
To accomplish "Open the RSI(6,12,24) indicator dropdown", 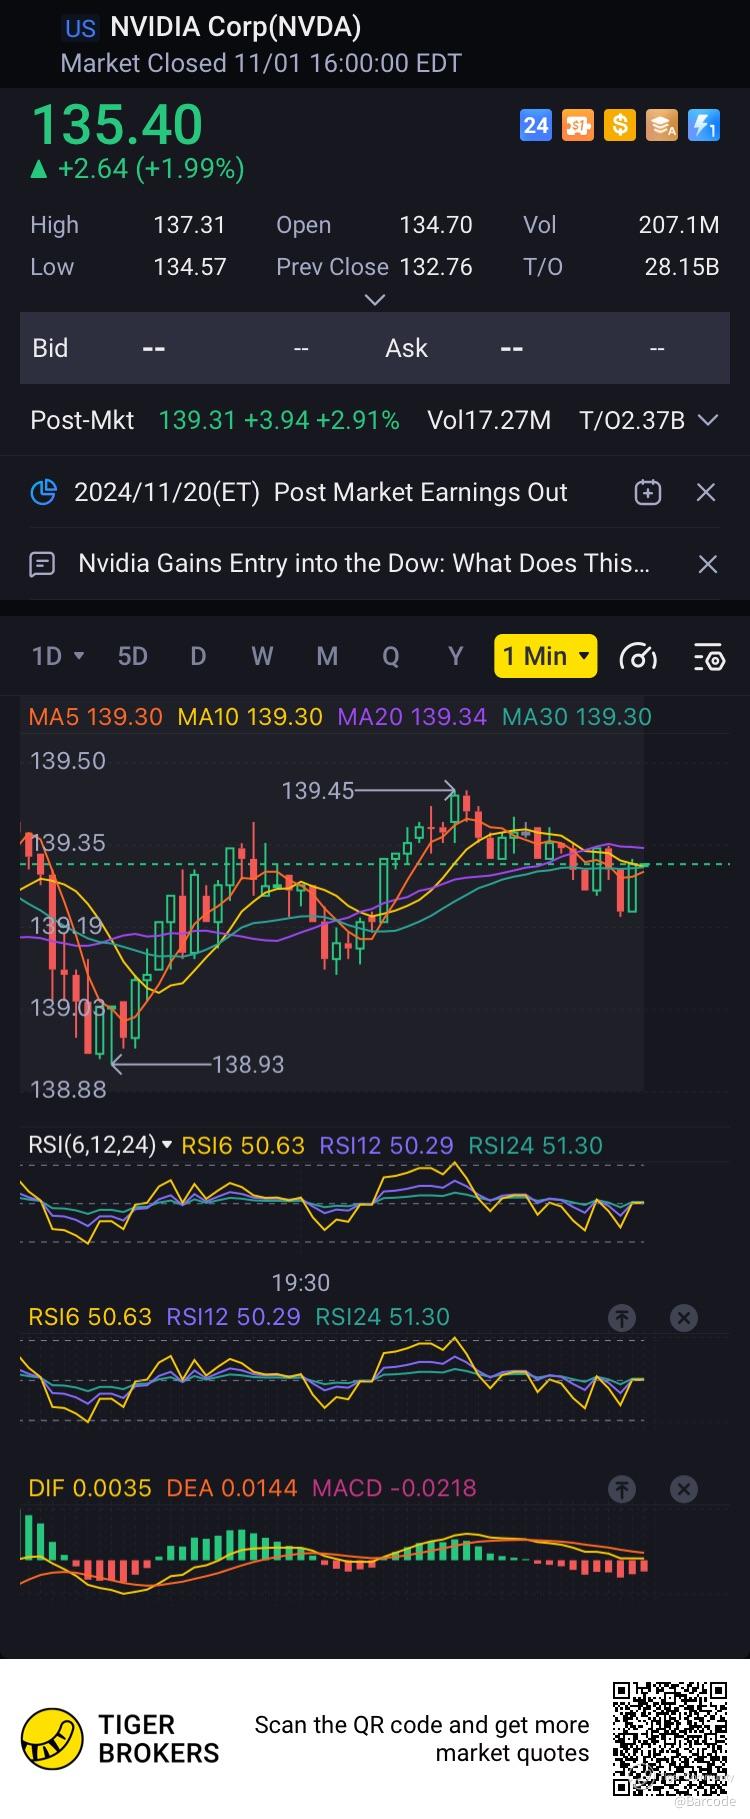I will [100, 1145].
